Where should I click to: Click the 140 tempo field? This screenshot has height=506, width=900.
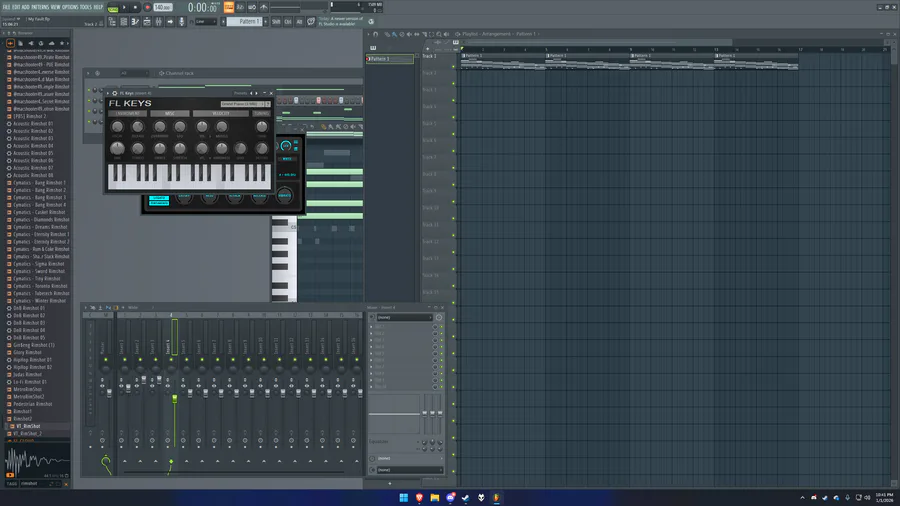pyautogui.click(x=162, y=7)
